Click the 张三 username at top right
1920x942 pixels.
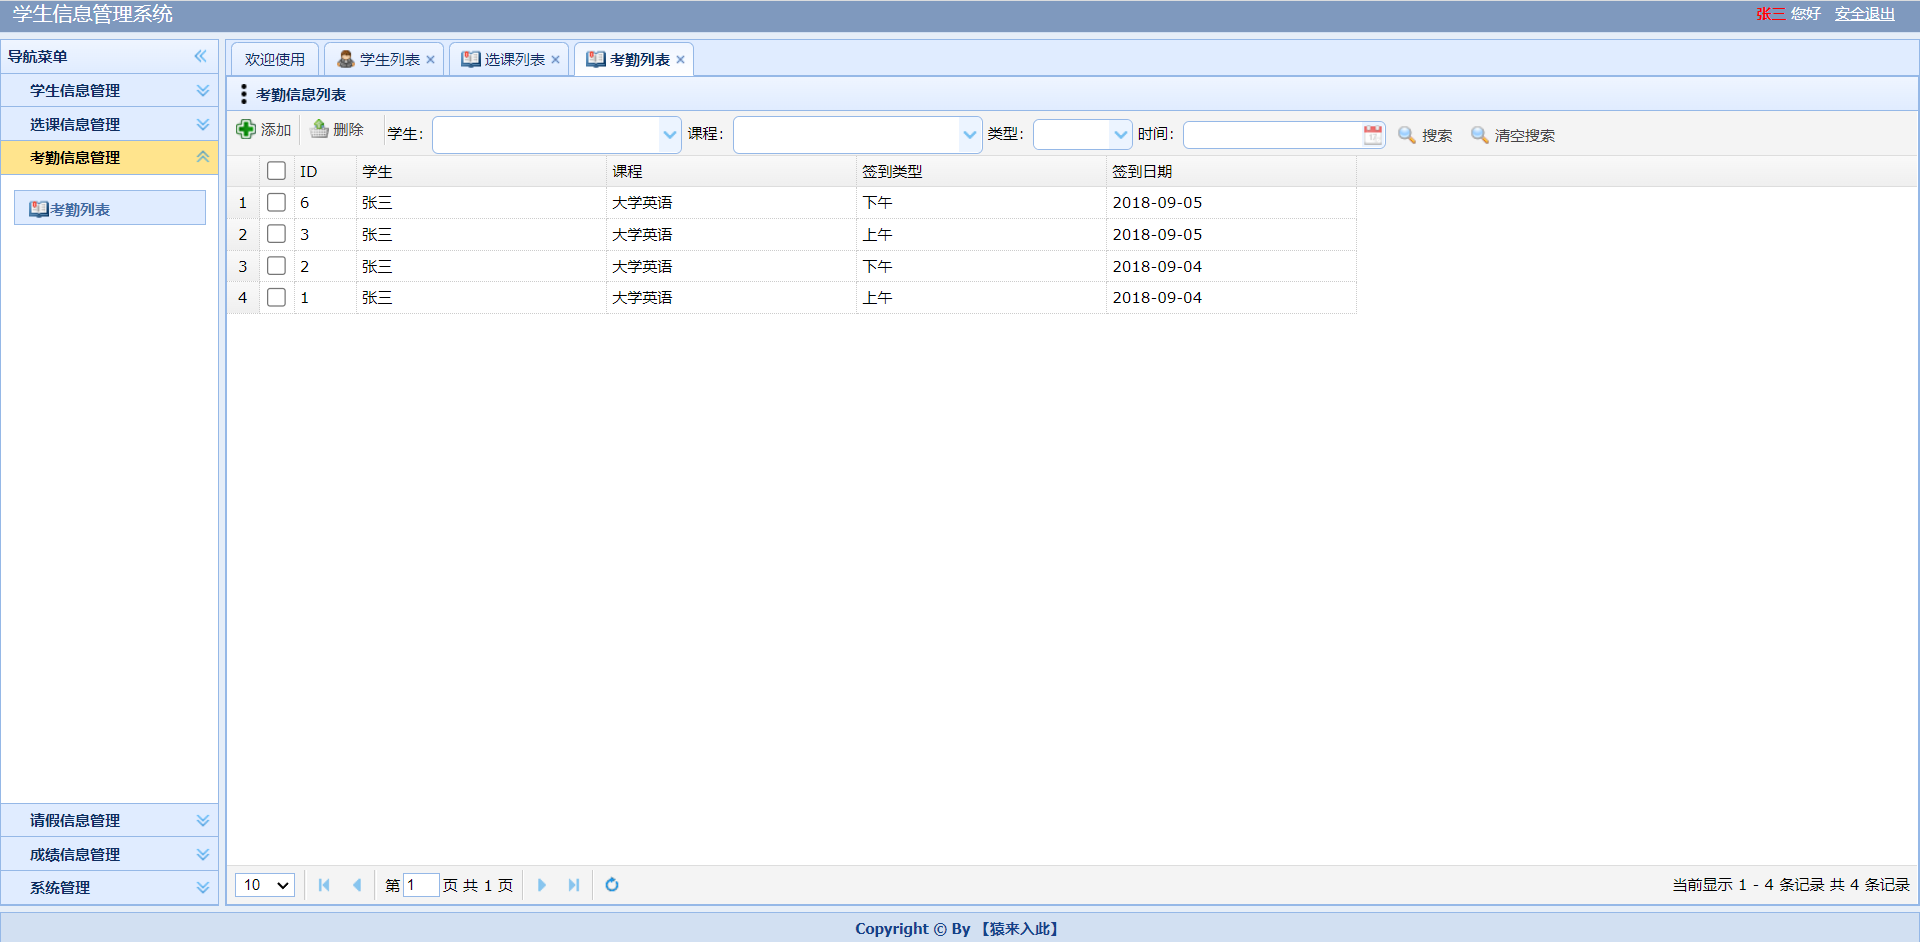[1770, 14]
